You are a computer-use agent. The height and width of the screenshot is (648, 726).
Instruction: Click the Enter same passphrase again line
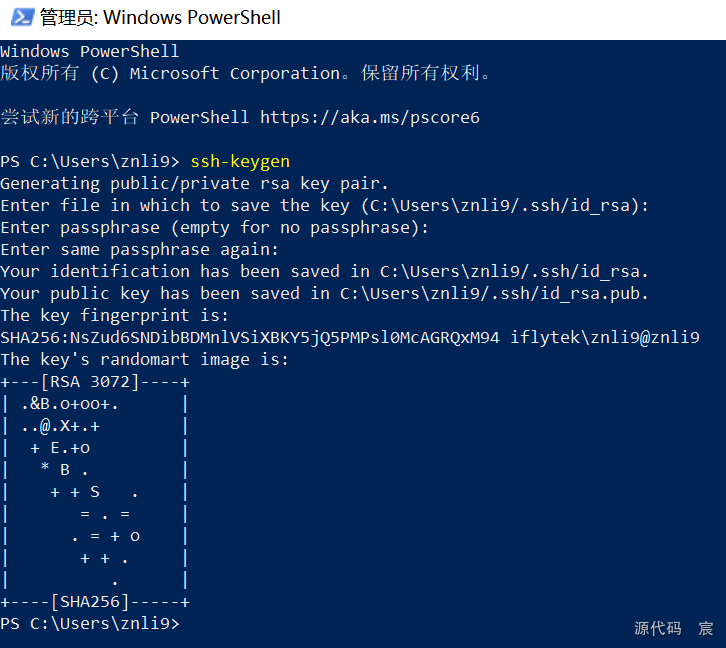point(139,249)
